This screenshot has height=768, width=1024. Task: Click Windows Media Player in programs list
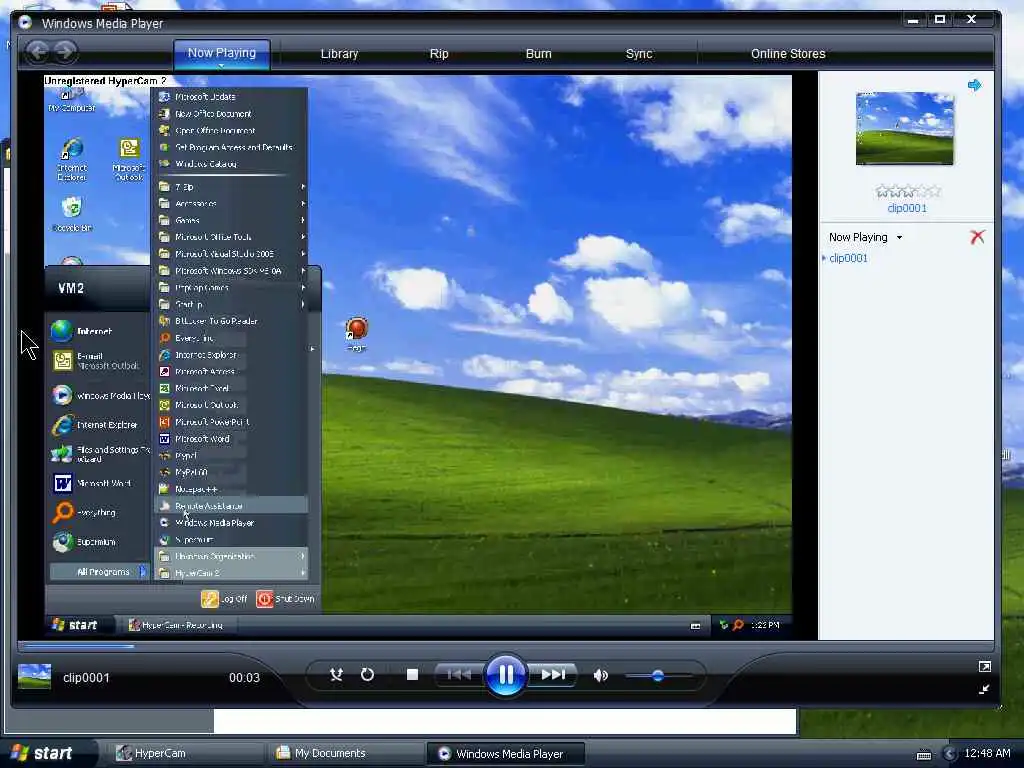pos(231,523)
